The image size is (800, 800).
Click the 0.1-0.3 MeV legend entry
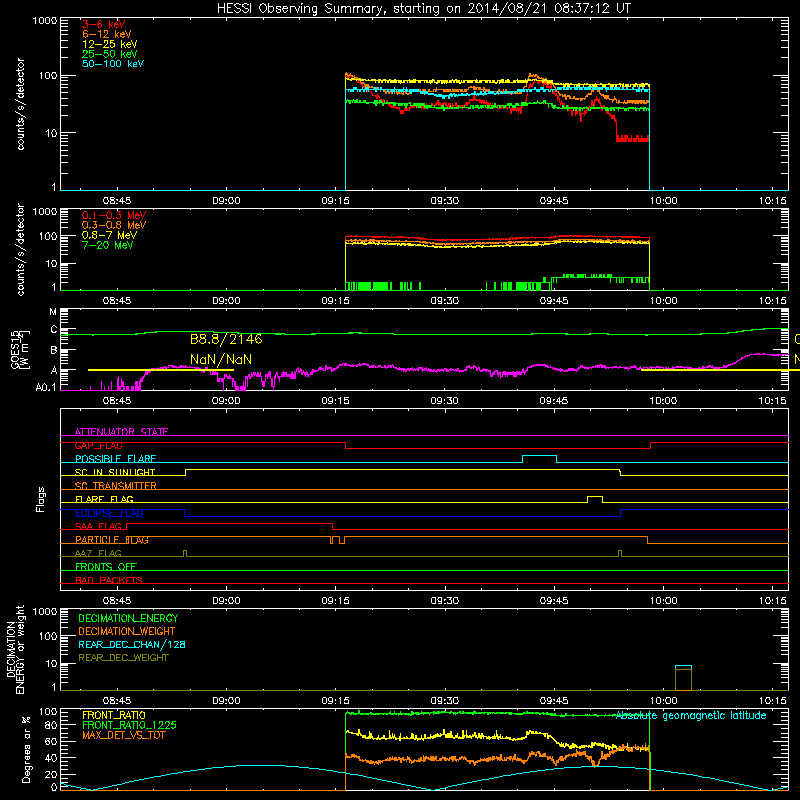coord(114,215)
